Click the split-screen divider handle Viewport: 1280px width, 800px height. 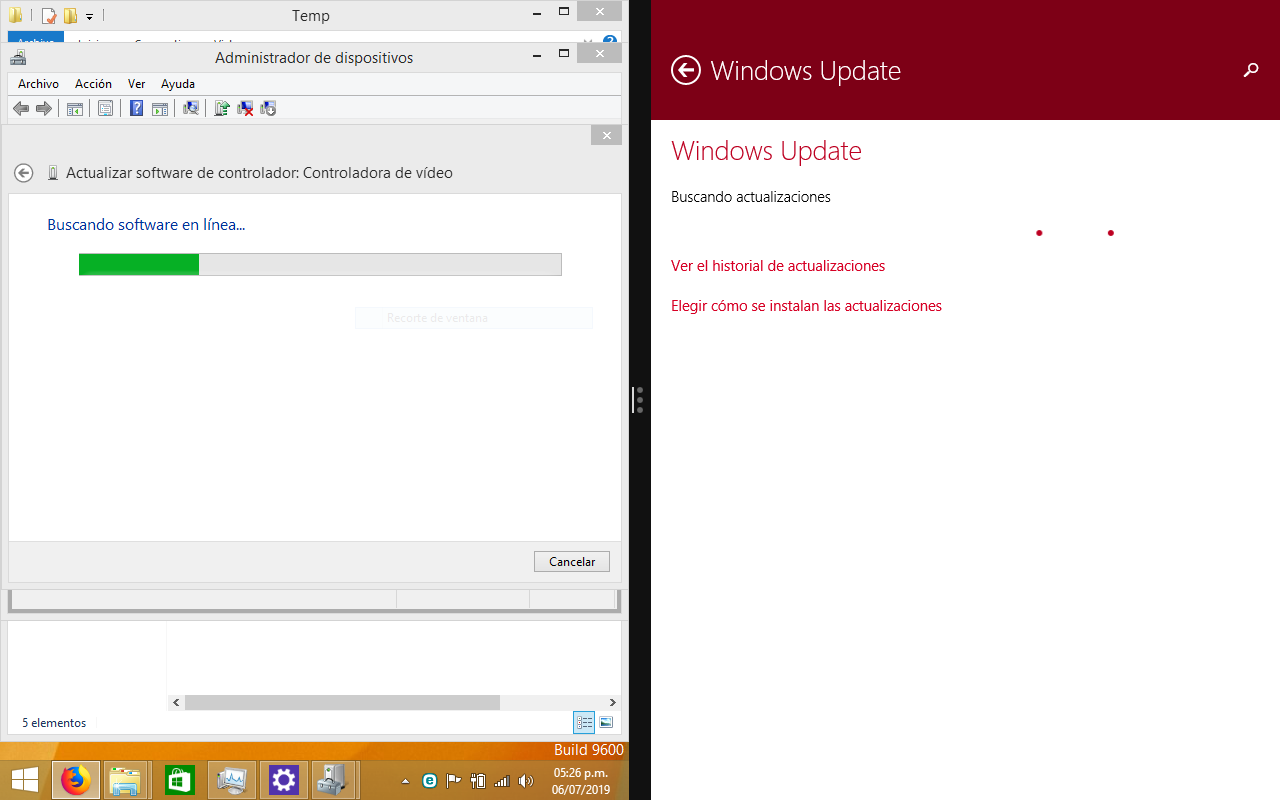(x=640, y=400)
